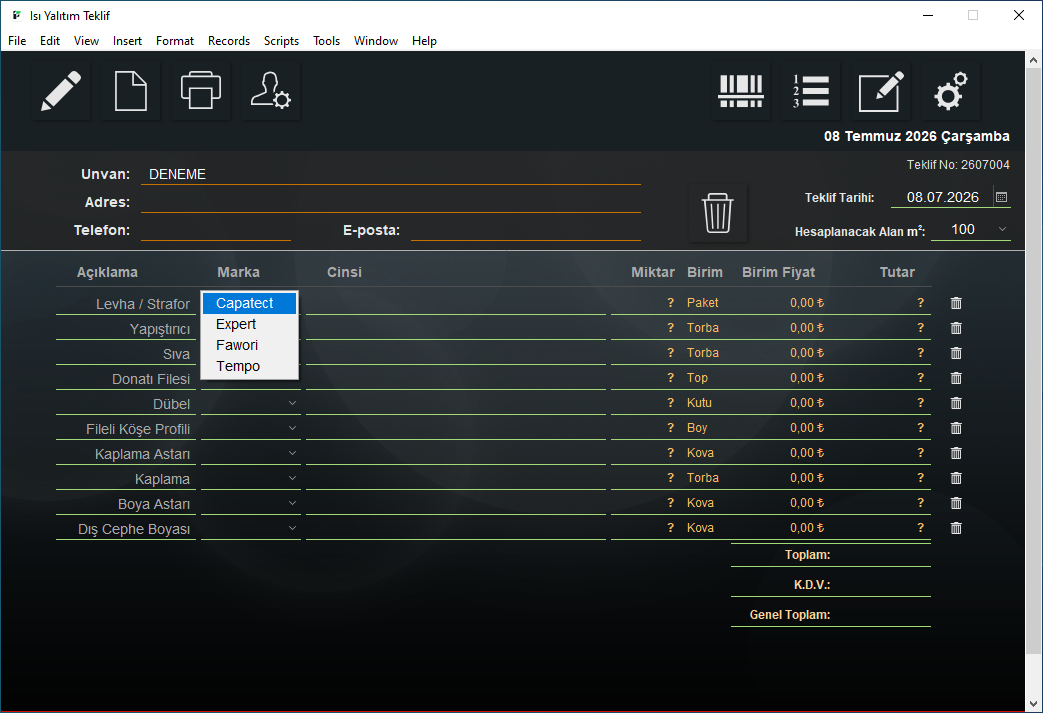Open the Format menu

[x=175, y=41]
